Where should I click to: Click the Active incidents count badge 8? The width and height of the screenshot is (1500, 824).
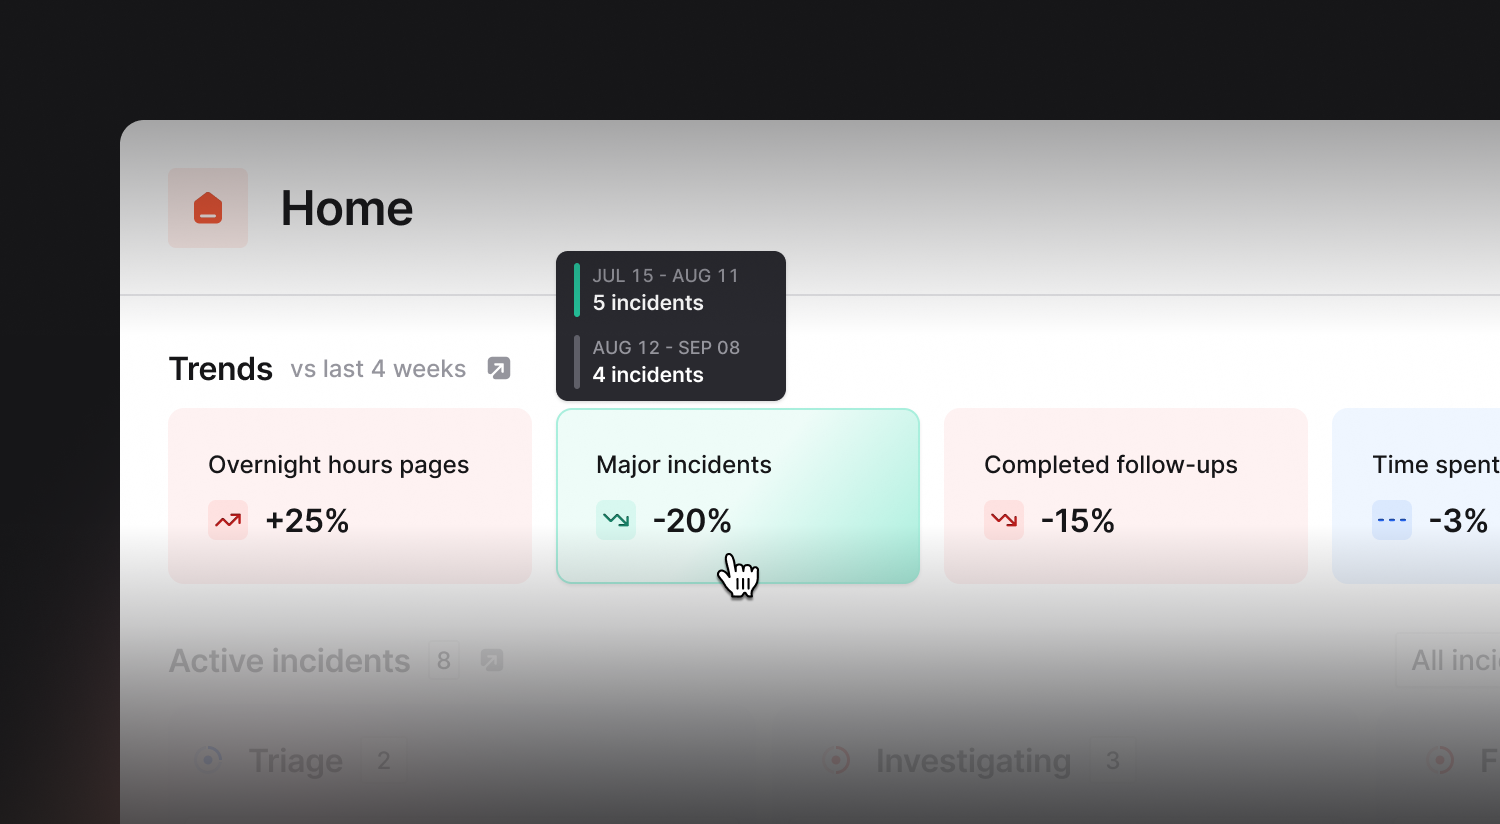[444, 660]
